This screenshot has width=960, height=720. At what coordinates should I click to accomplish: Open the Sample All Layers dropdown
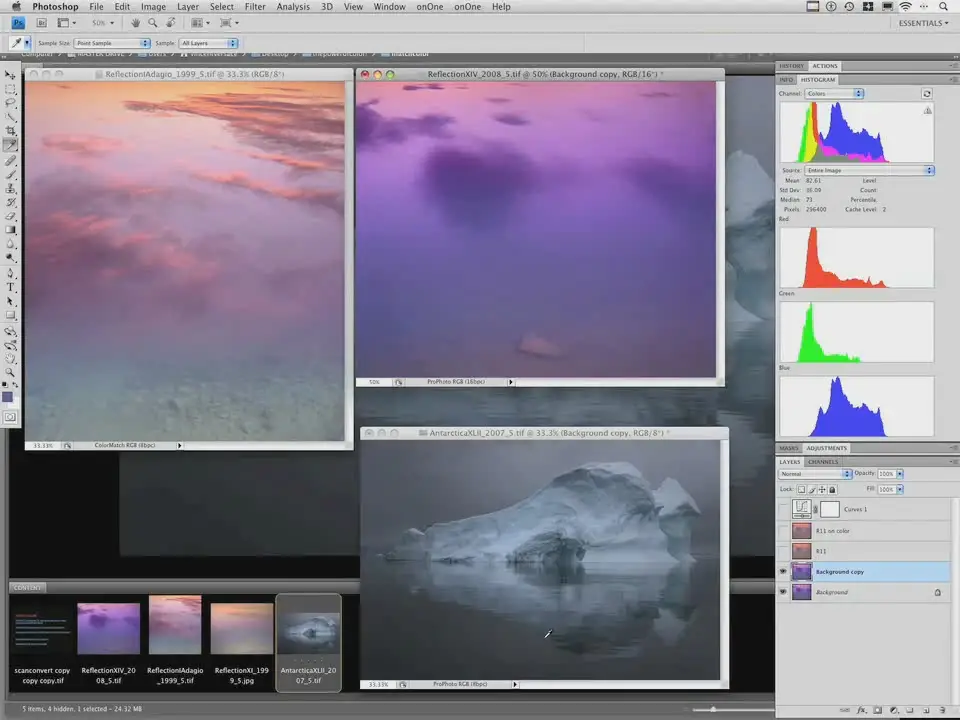(208, 43)
